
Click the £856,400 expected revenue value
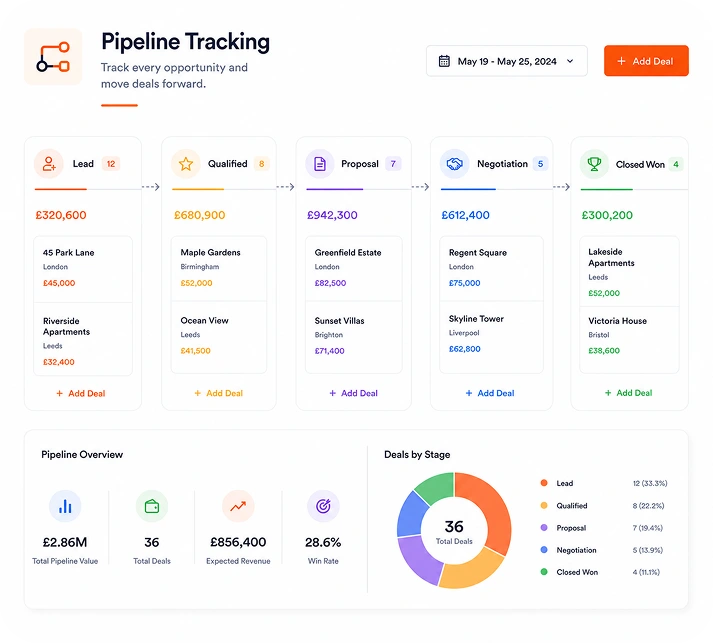click(238, 542)
